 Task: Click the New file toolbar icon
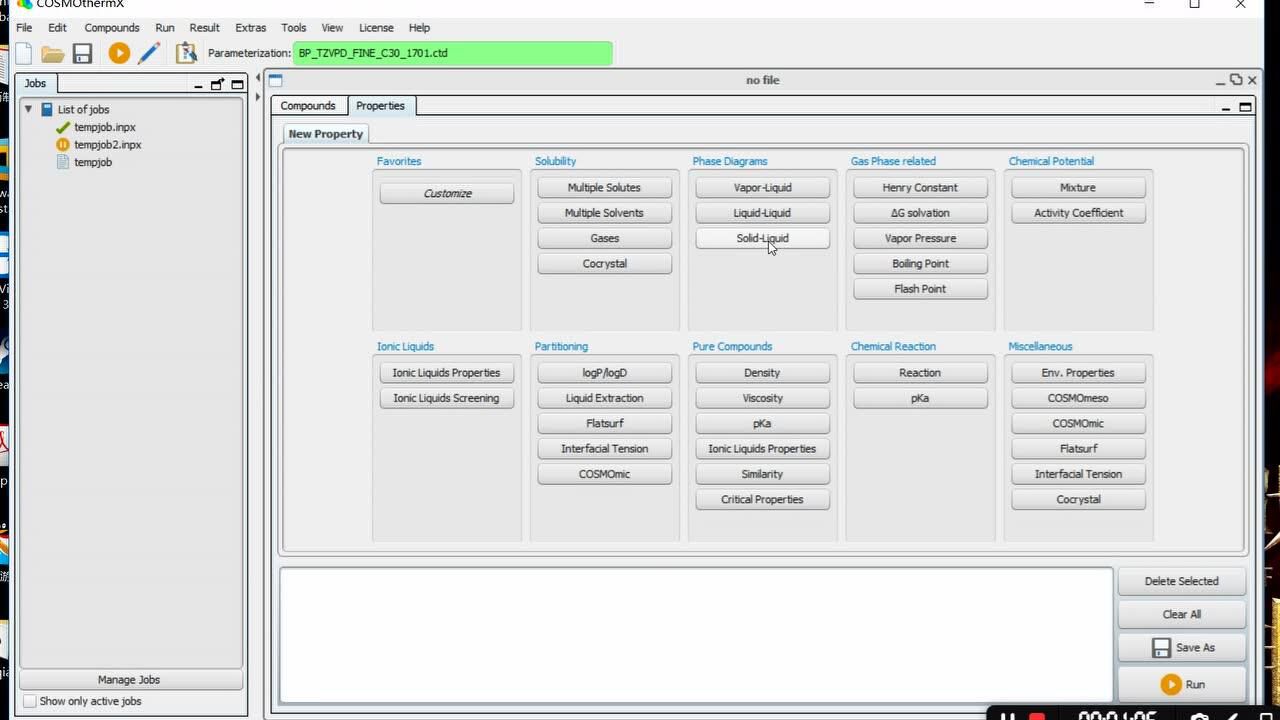24,53
